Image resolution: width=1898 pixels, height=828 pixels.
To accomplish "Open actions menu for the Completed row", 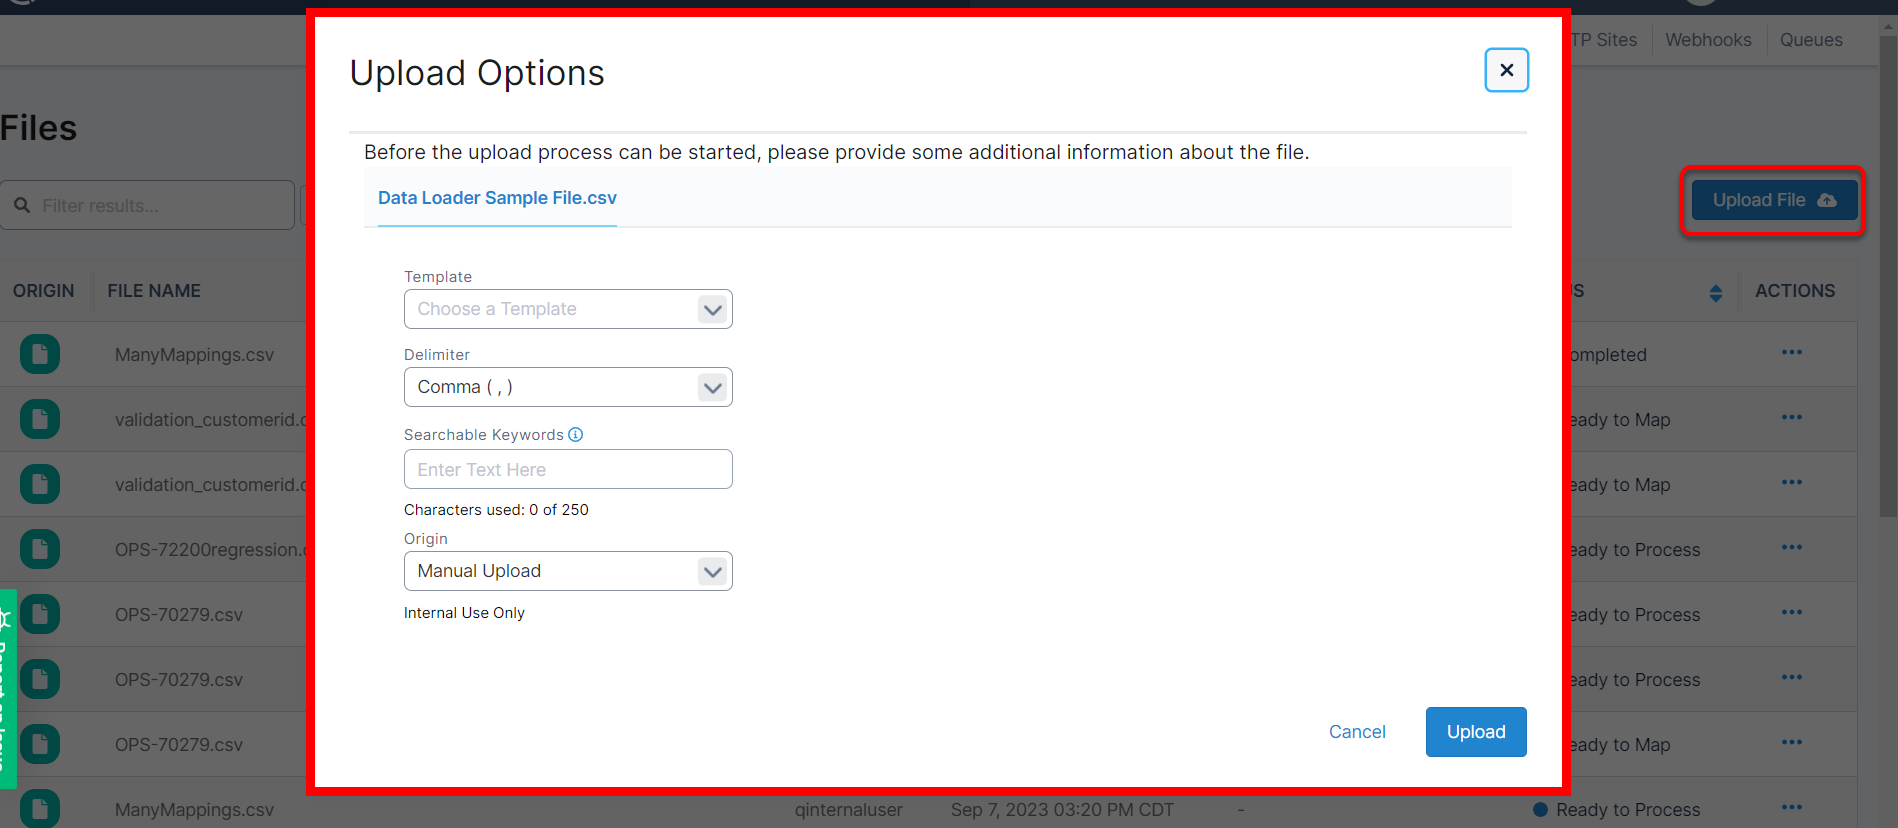I will (x=1791, y=353).
